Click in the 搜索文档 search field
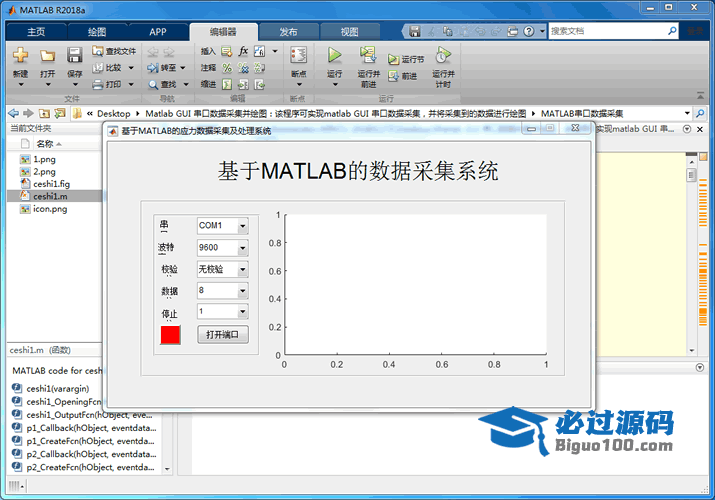715x500 pixels. 607,31
